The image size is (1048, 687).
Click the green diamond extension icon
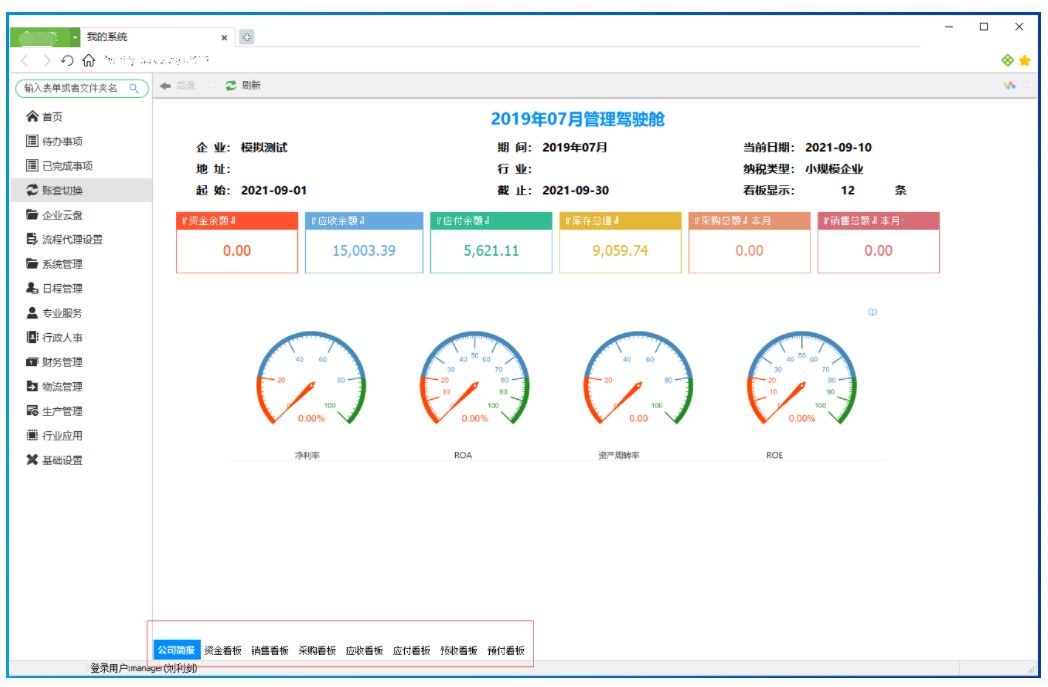1007,60
